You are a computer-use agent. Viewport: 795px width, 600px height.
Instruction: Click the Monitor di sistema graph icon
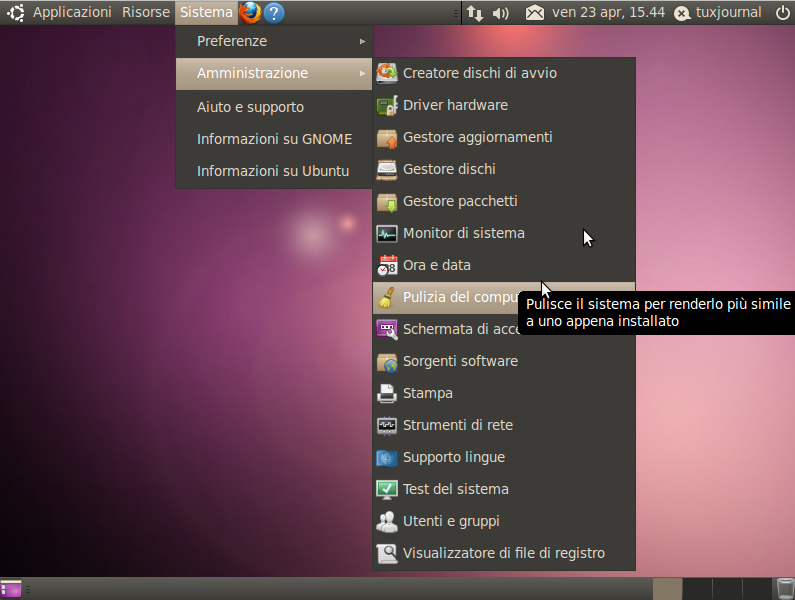387,233
